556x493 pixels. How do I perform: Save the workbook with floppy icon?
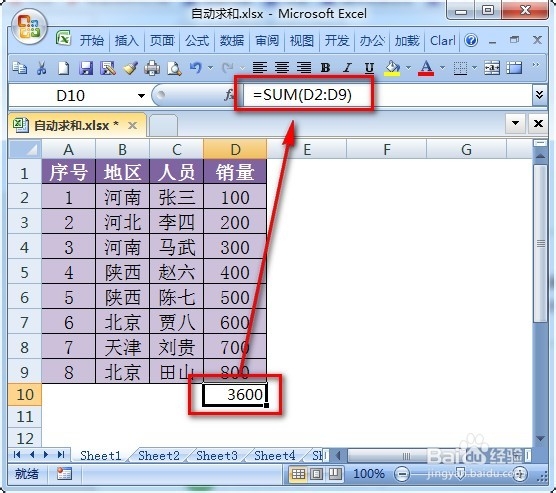click(86, 67)
